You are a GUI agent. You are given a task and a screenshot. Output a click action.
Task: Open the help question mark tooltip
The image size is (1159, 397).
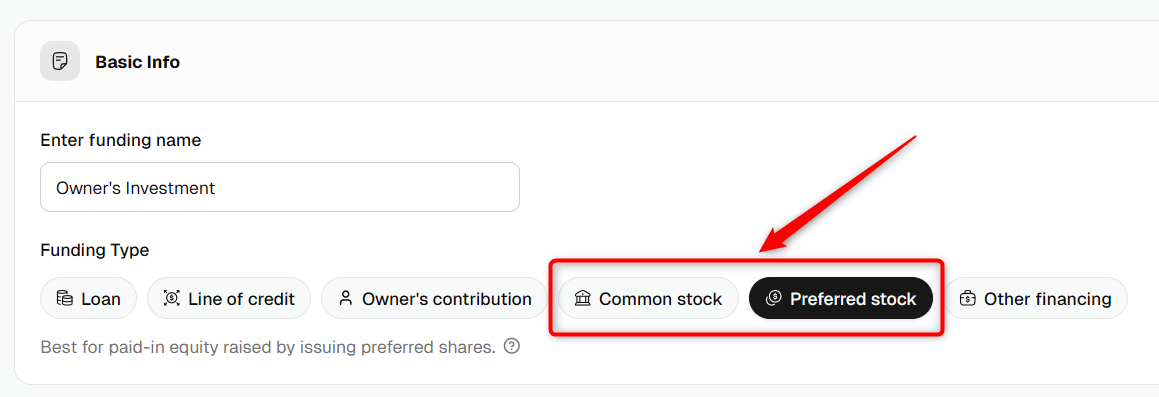pyautogui.click(x=511, y=346)
